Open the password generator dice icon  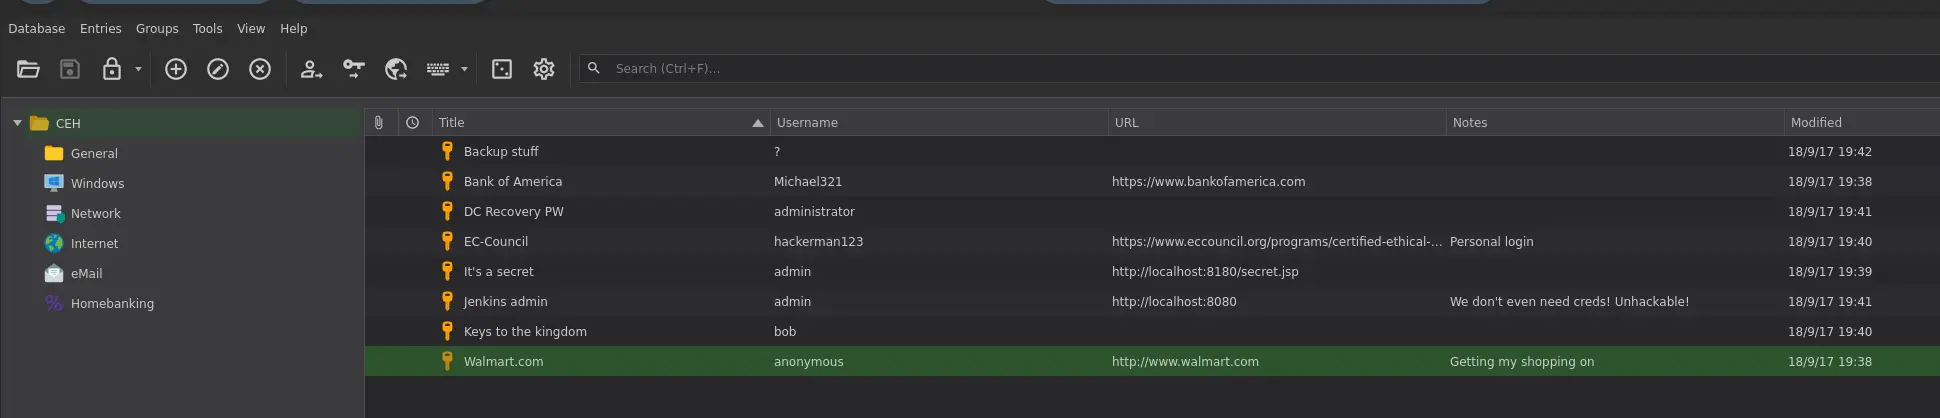pyautogui.click(x=502, y=69)
